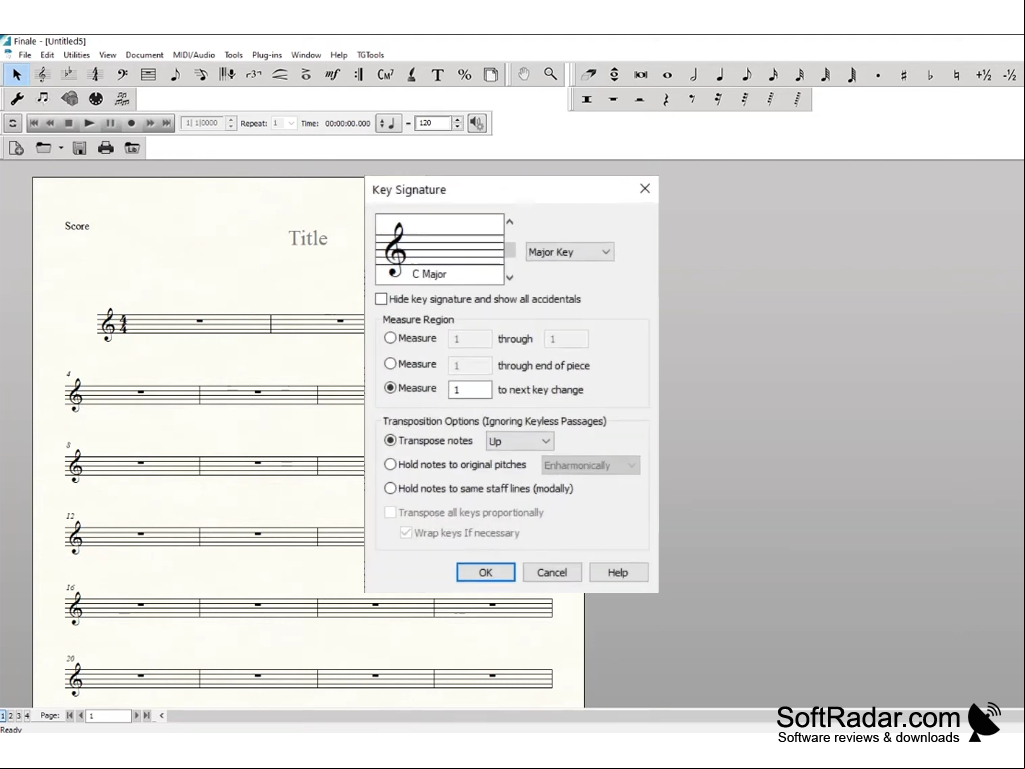Viewport: 1025px width, 769px height.
Task: Select the Expression mf tool
Action: coord(333,75)
